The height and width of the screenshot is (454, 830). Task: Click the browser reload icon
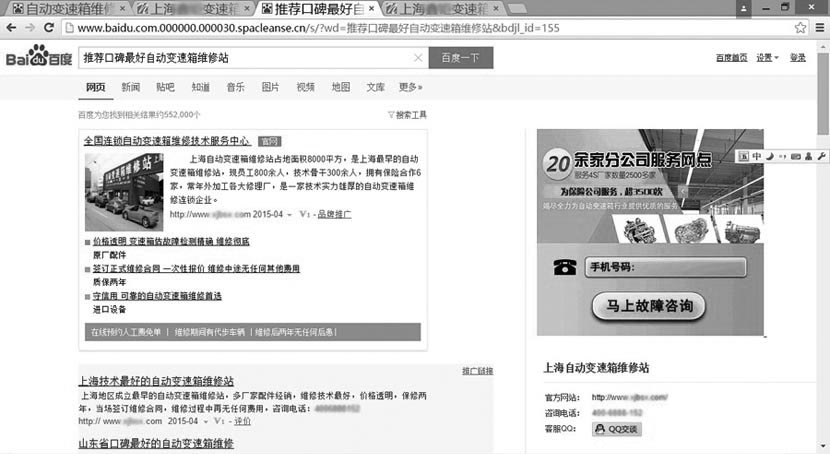coord(50,28)
